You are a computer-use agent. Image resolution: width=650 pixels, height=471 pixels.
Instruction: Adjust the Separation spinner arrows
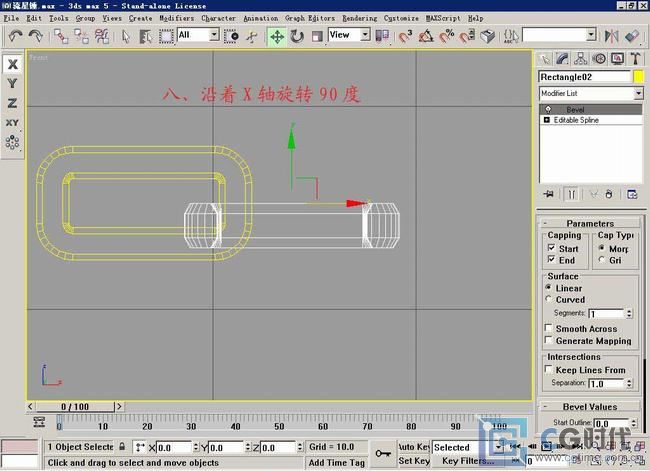coord(629,384)
